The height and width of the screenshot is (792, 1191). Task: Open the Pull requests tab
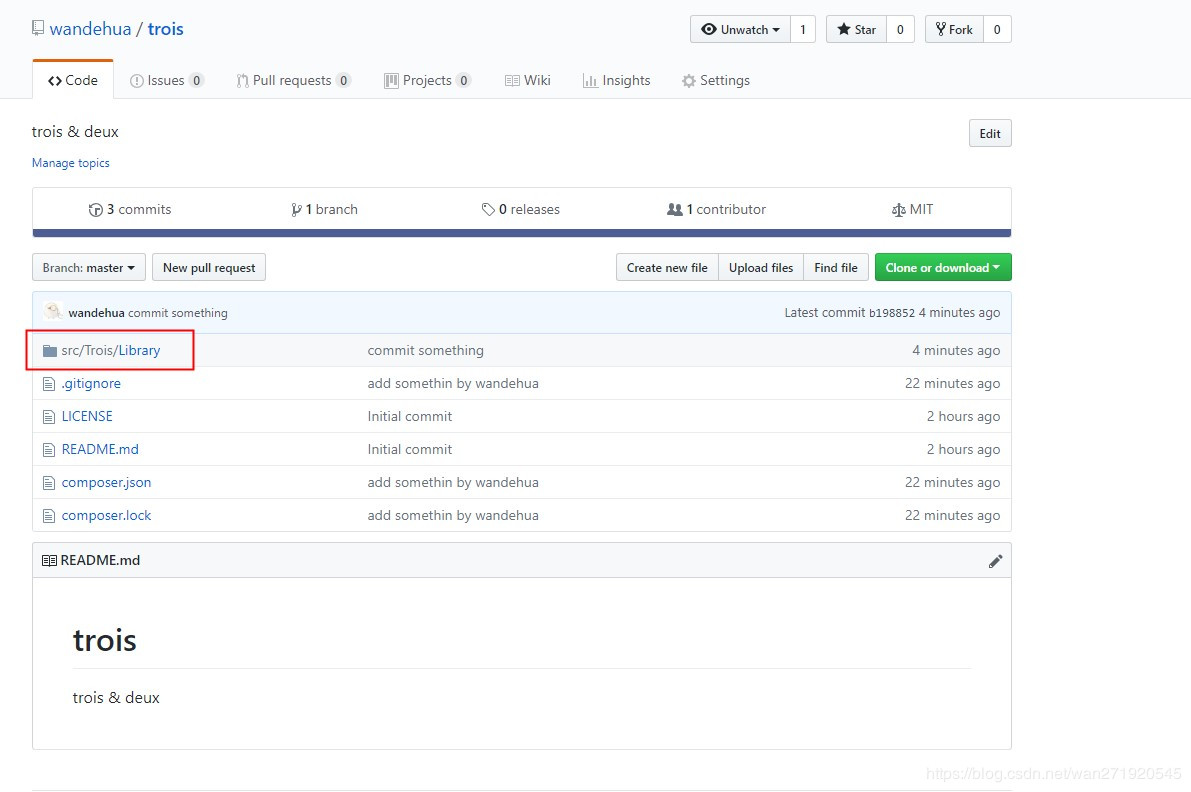point(293,80)
